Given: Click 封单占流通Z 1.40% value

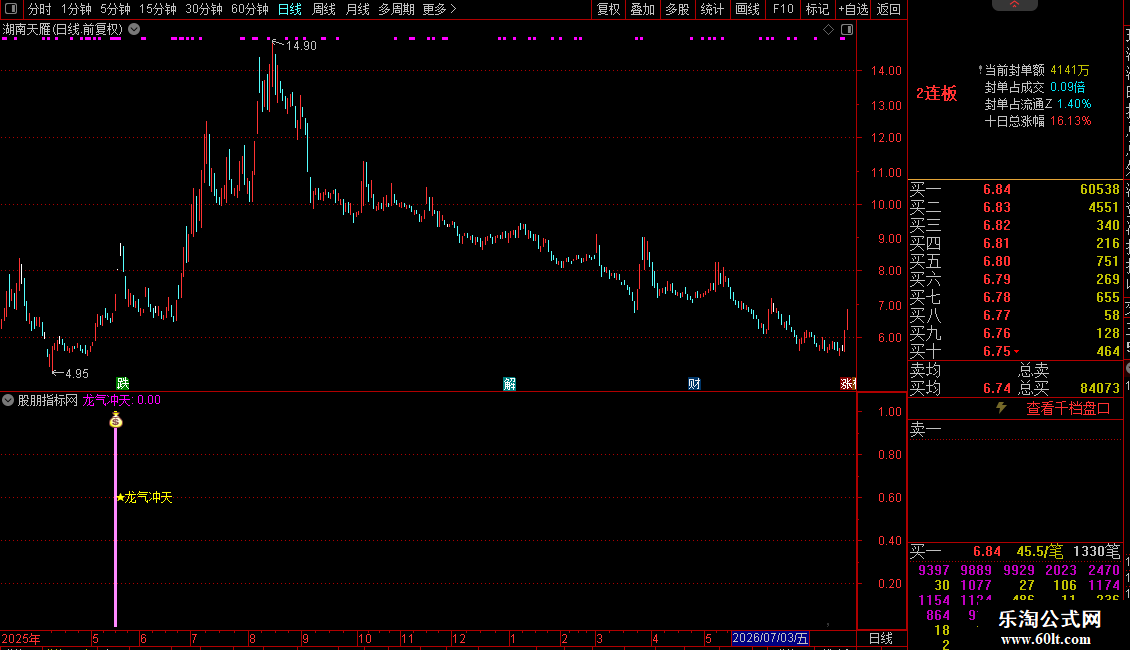Looking at the screenshot, I should [x=1074, y=104].
